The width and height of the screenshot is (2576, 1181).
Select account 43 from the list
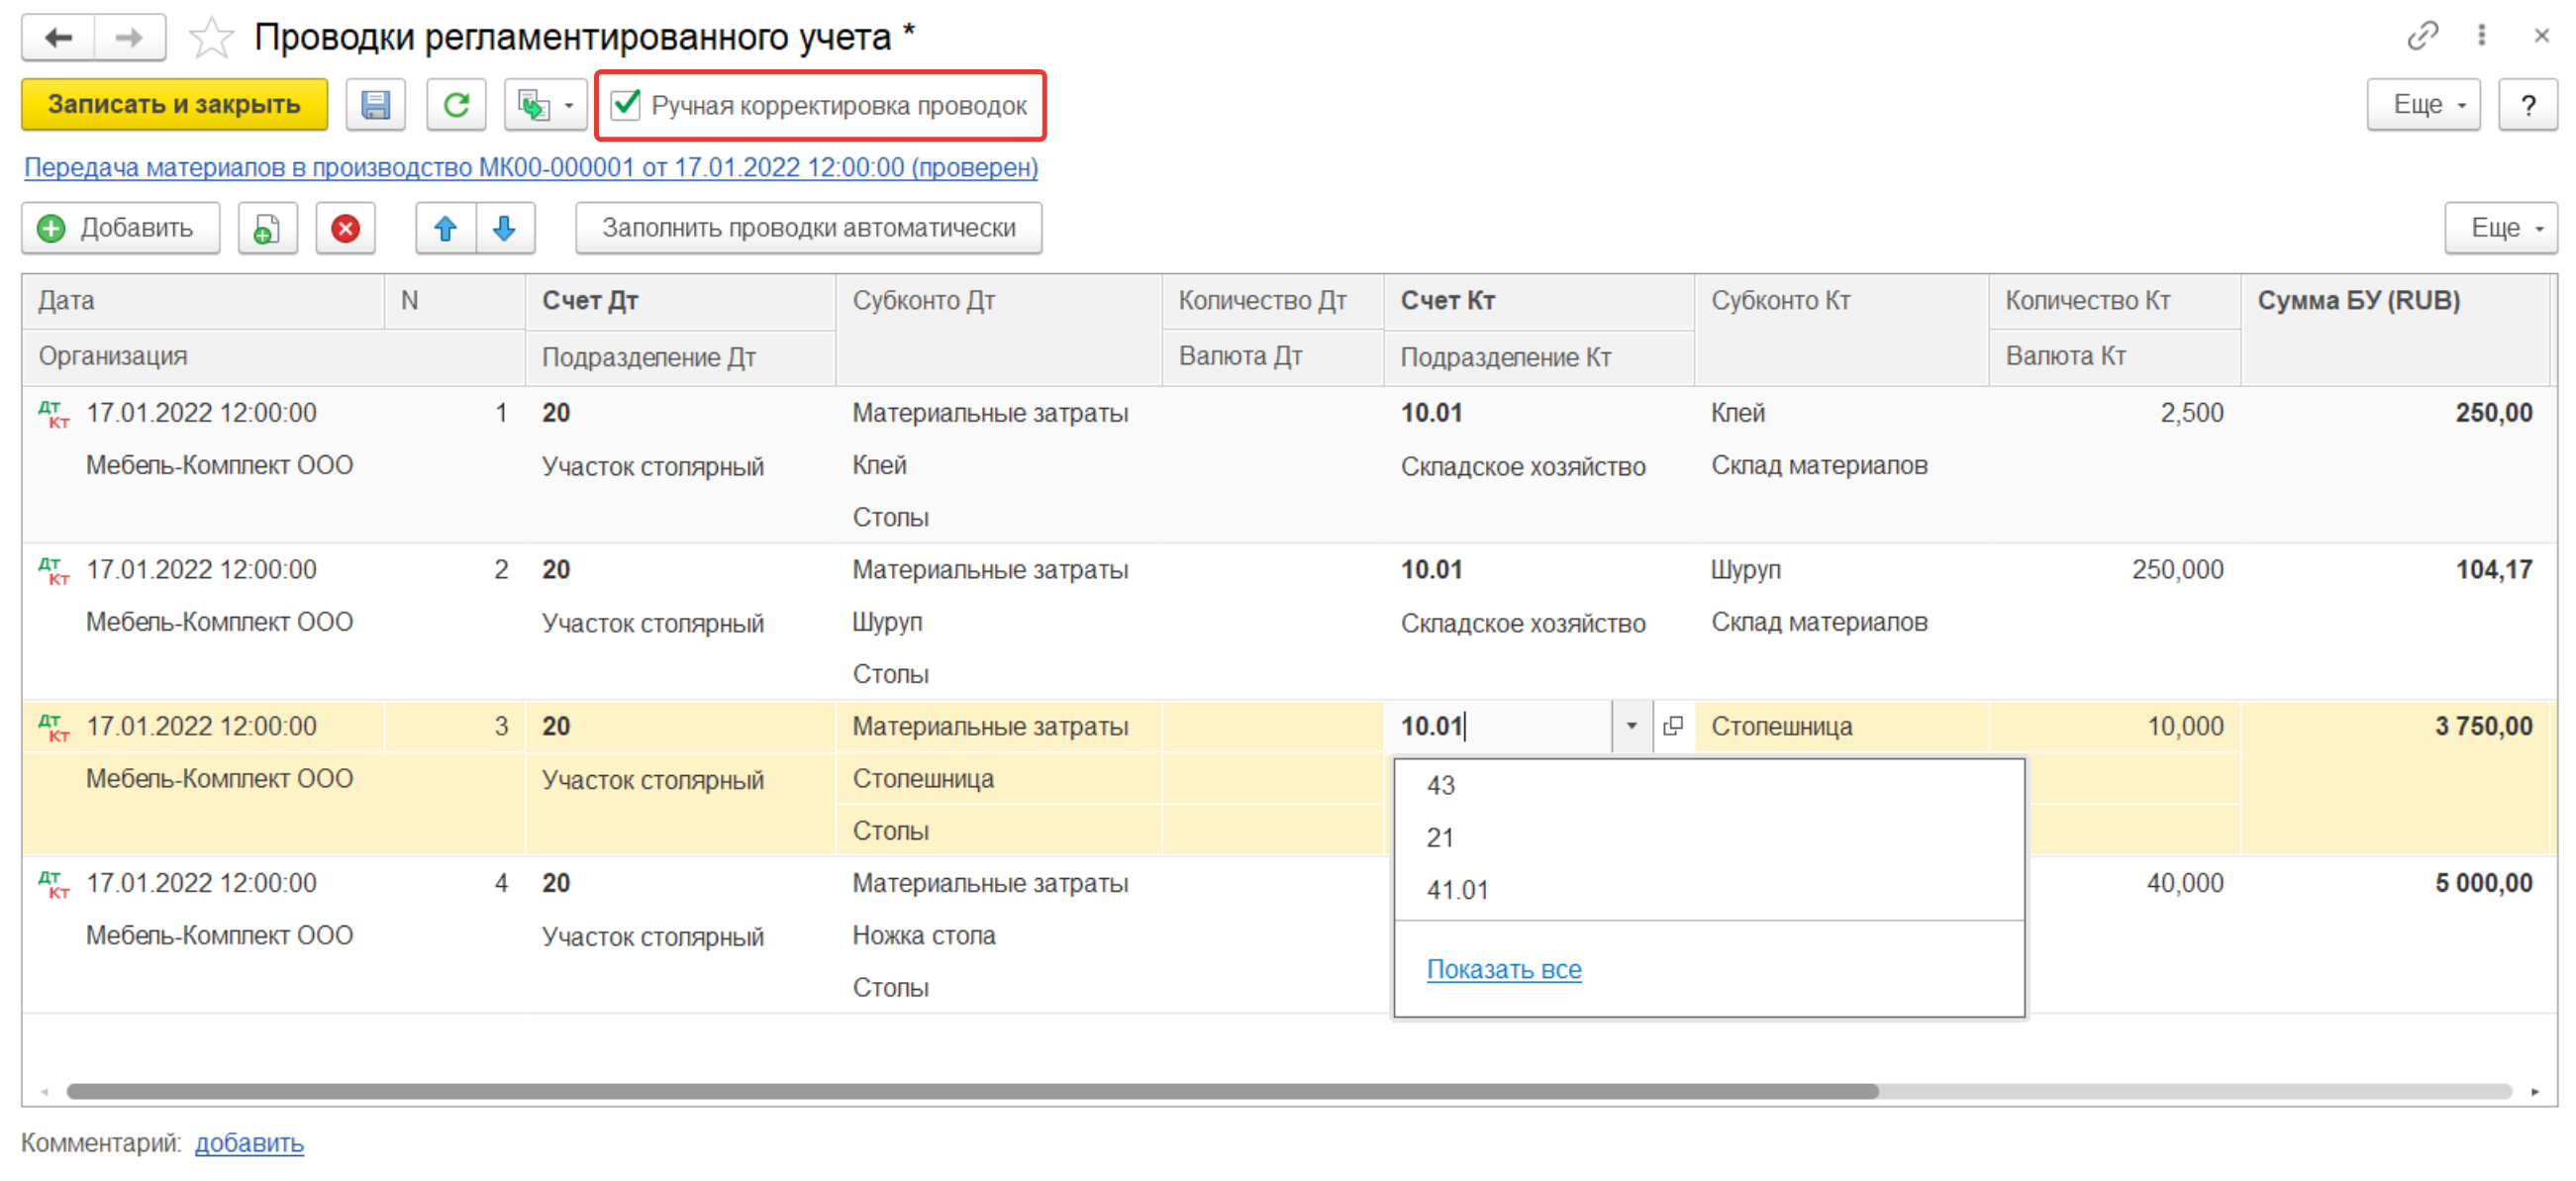tap(1440, 786)
